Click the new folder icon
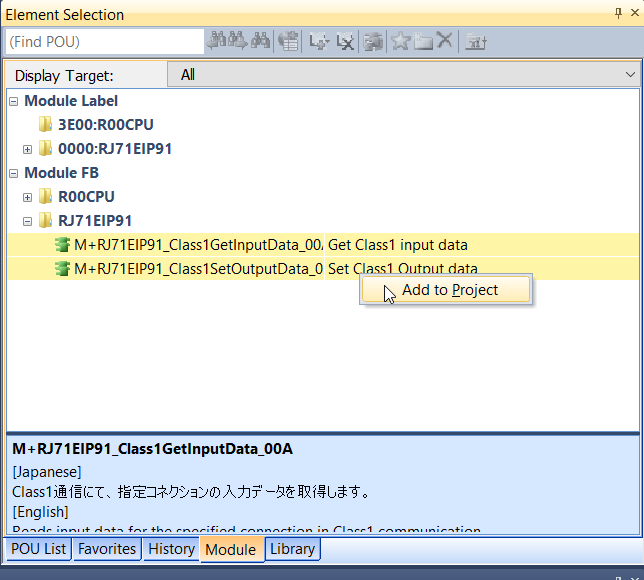The height and width of the screenshot is (580, 644). 423,41
